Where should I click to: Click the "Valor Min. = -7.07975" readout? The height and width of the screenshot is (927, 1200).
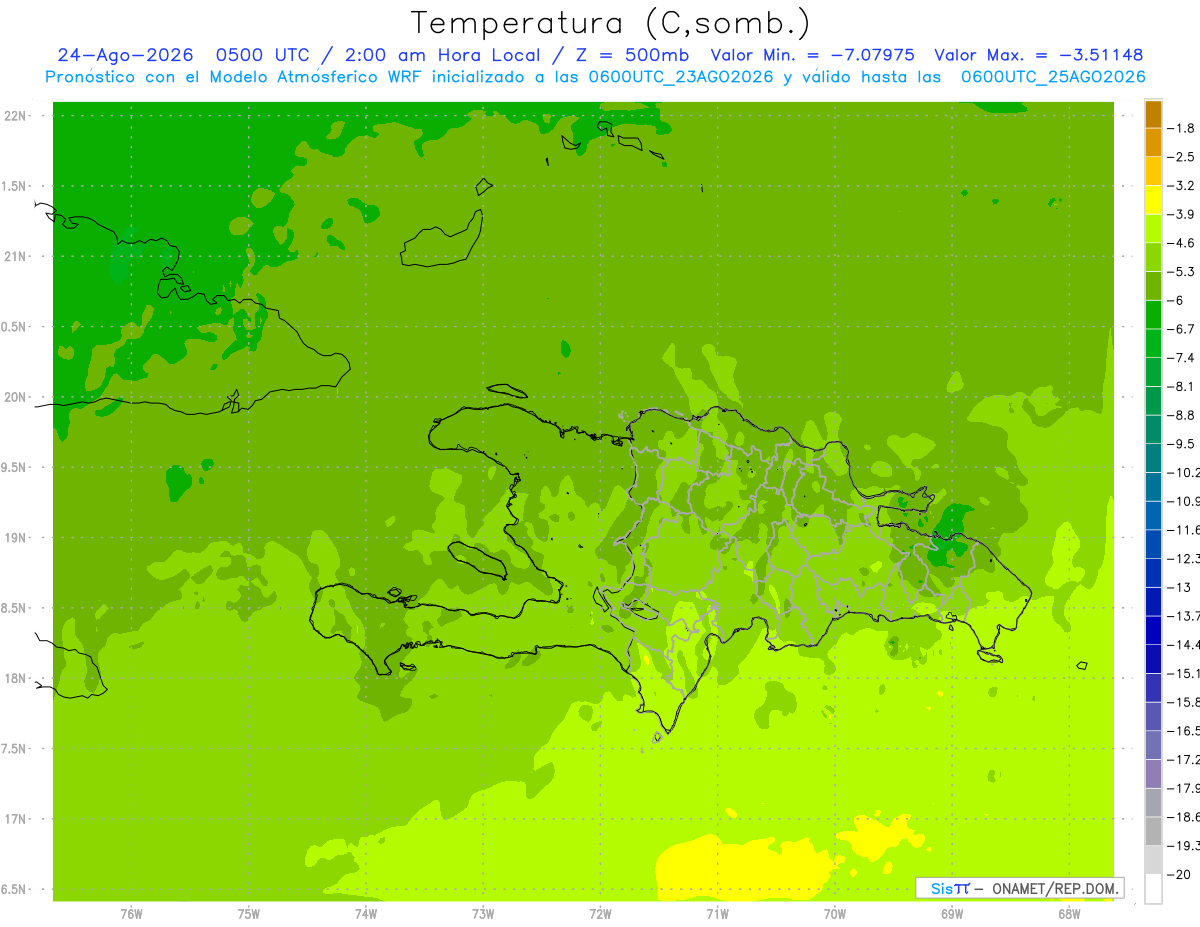pos(815,55)
